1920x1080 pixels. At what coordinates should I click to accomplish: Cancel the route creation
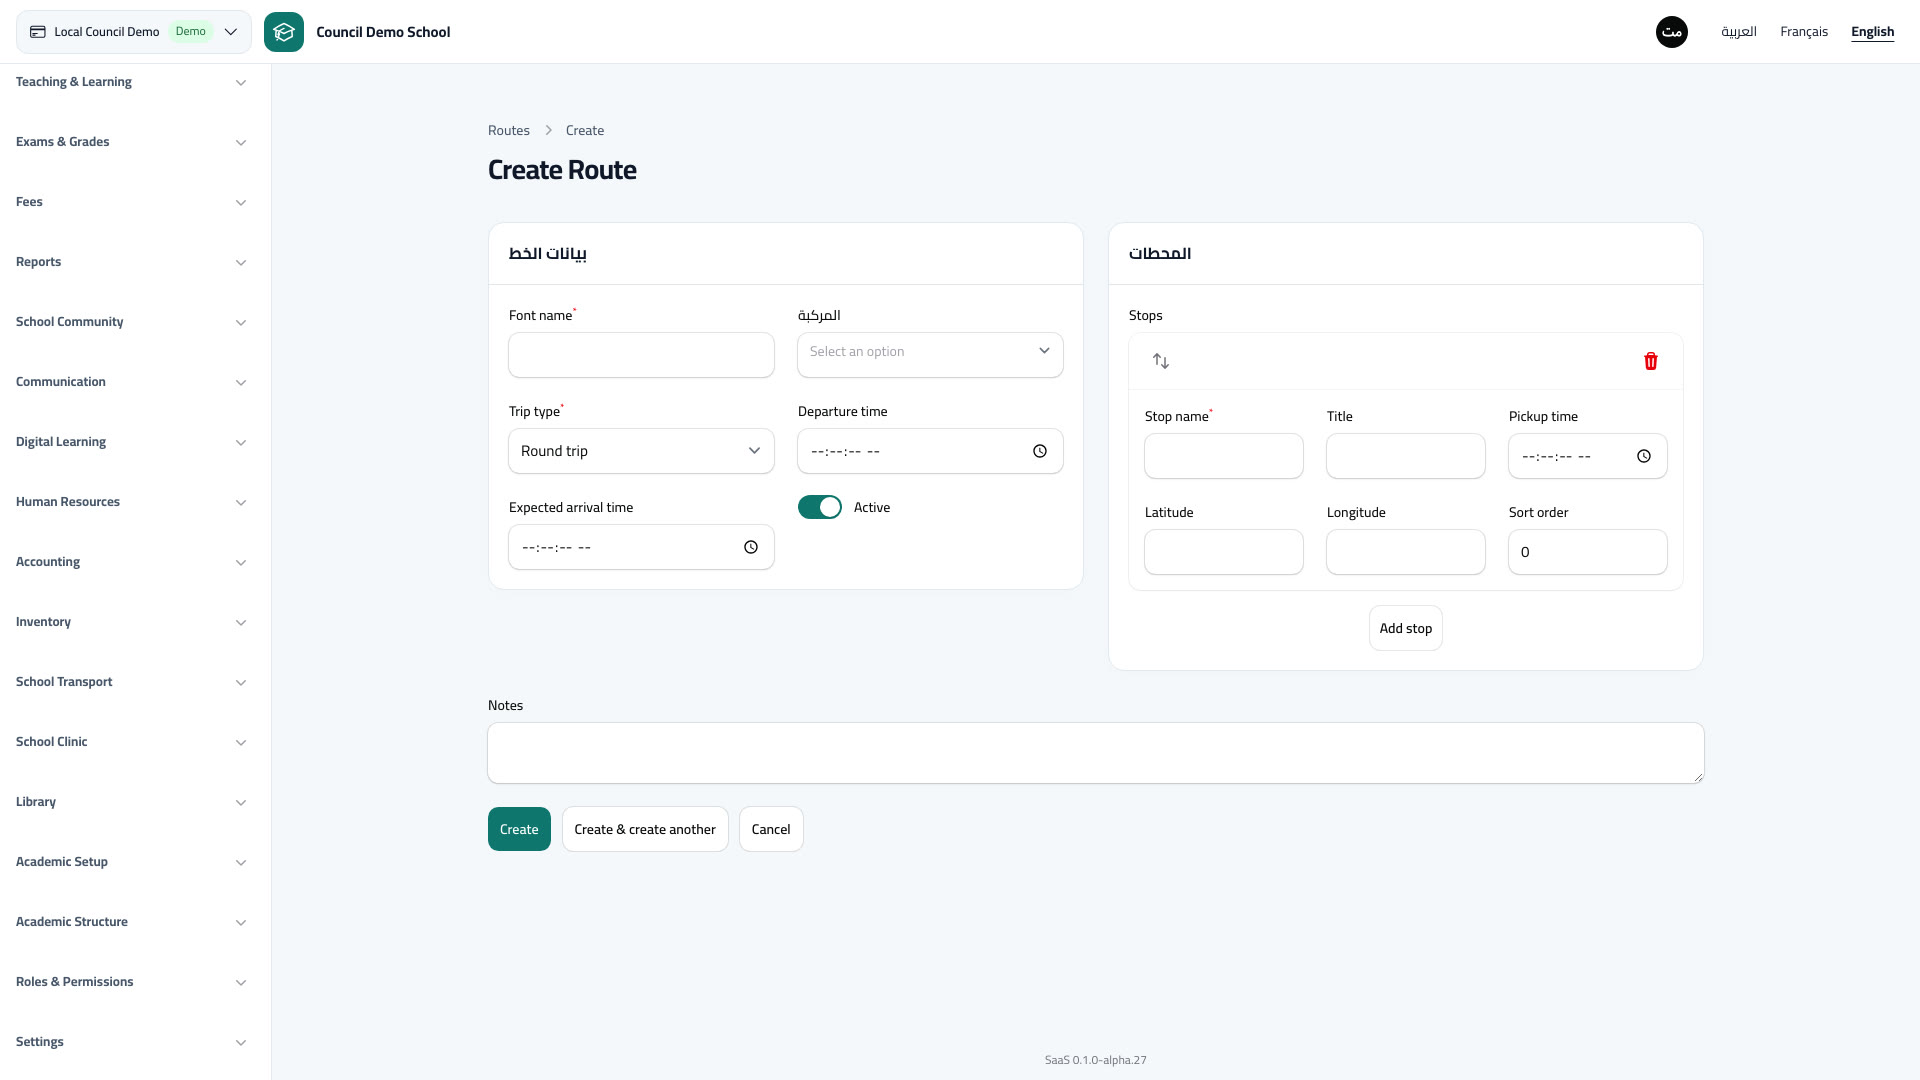[x=771, y=829]
